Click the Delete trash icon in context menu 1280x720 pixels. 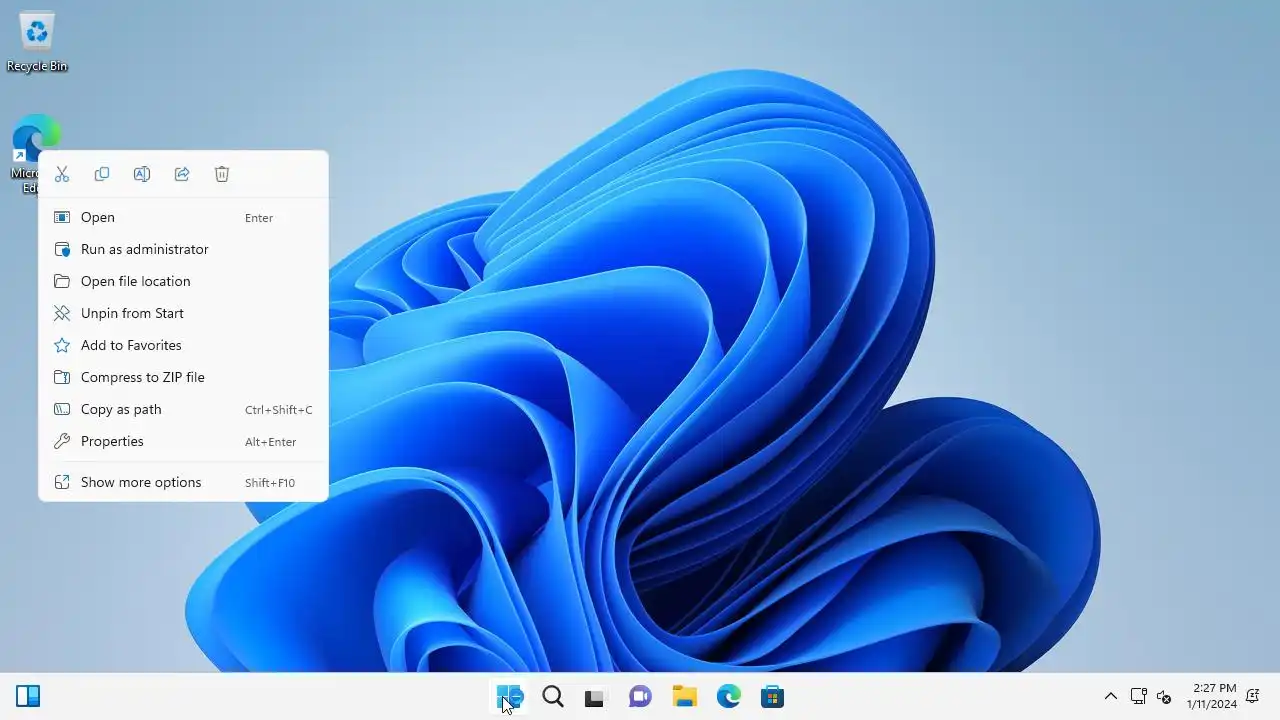point(222,174)
